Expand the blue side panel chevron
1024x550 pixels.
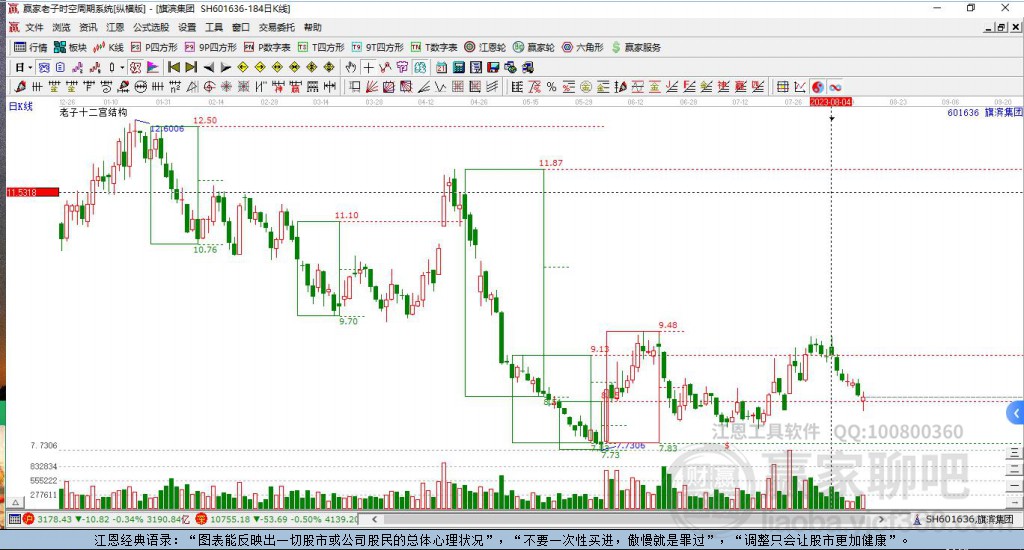click(x=1016, y=413)
